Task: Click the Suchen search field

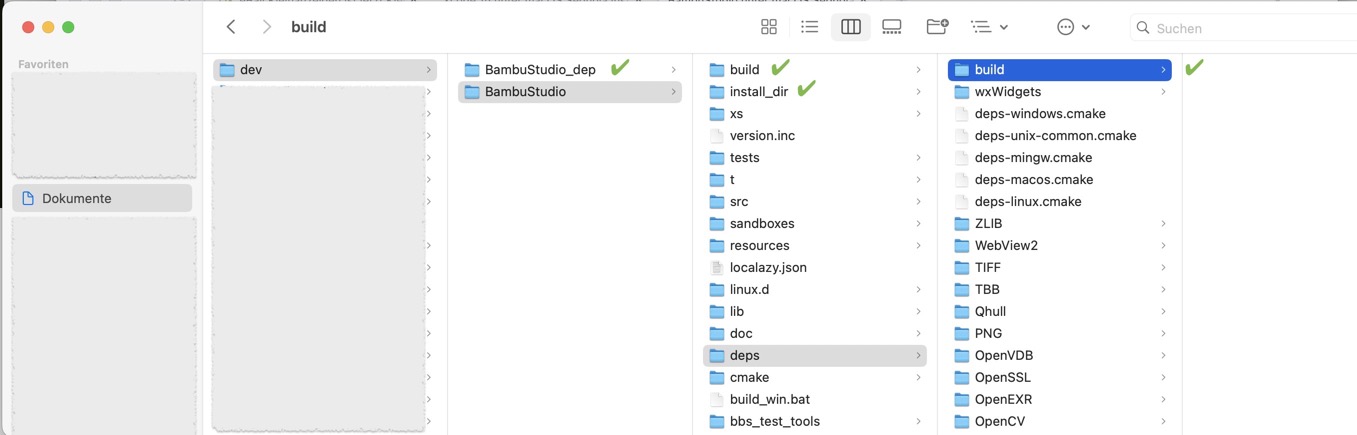Action: pos(1243,28)
